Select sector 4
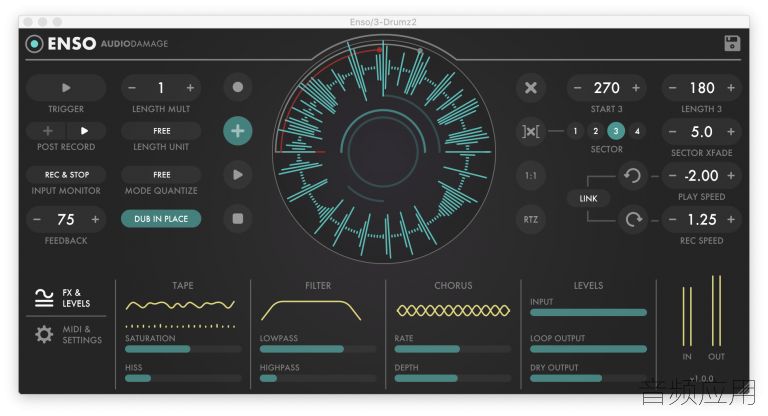768x416 pixels. [637, 131]
